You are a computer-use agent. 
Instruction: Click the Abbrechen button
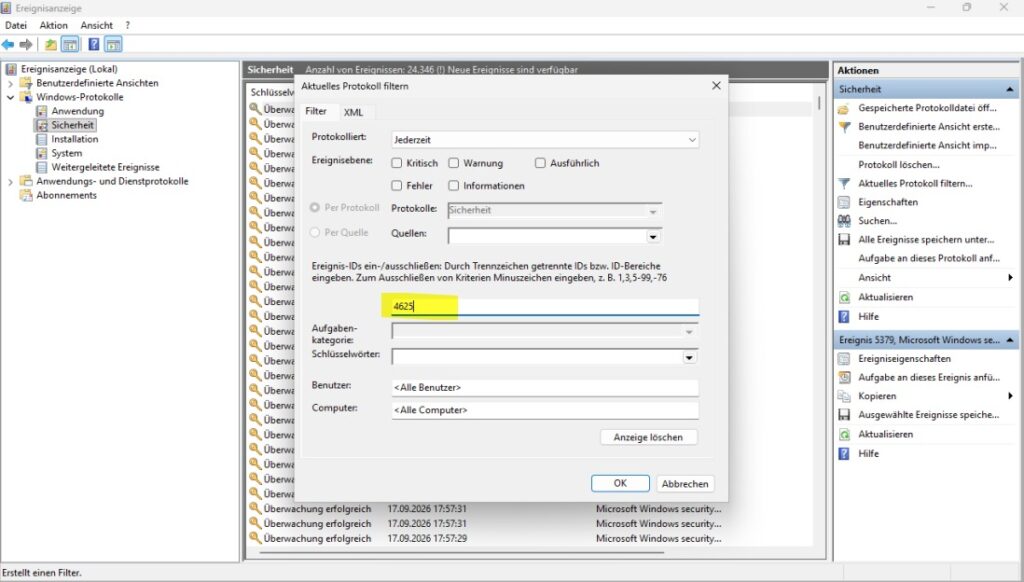click(x=684, y=484)
